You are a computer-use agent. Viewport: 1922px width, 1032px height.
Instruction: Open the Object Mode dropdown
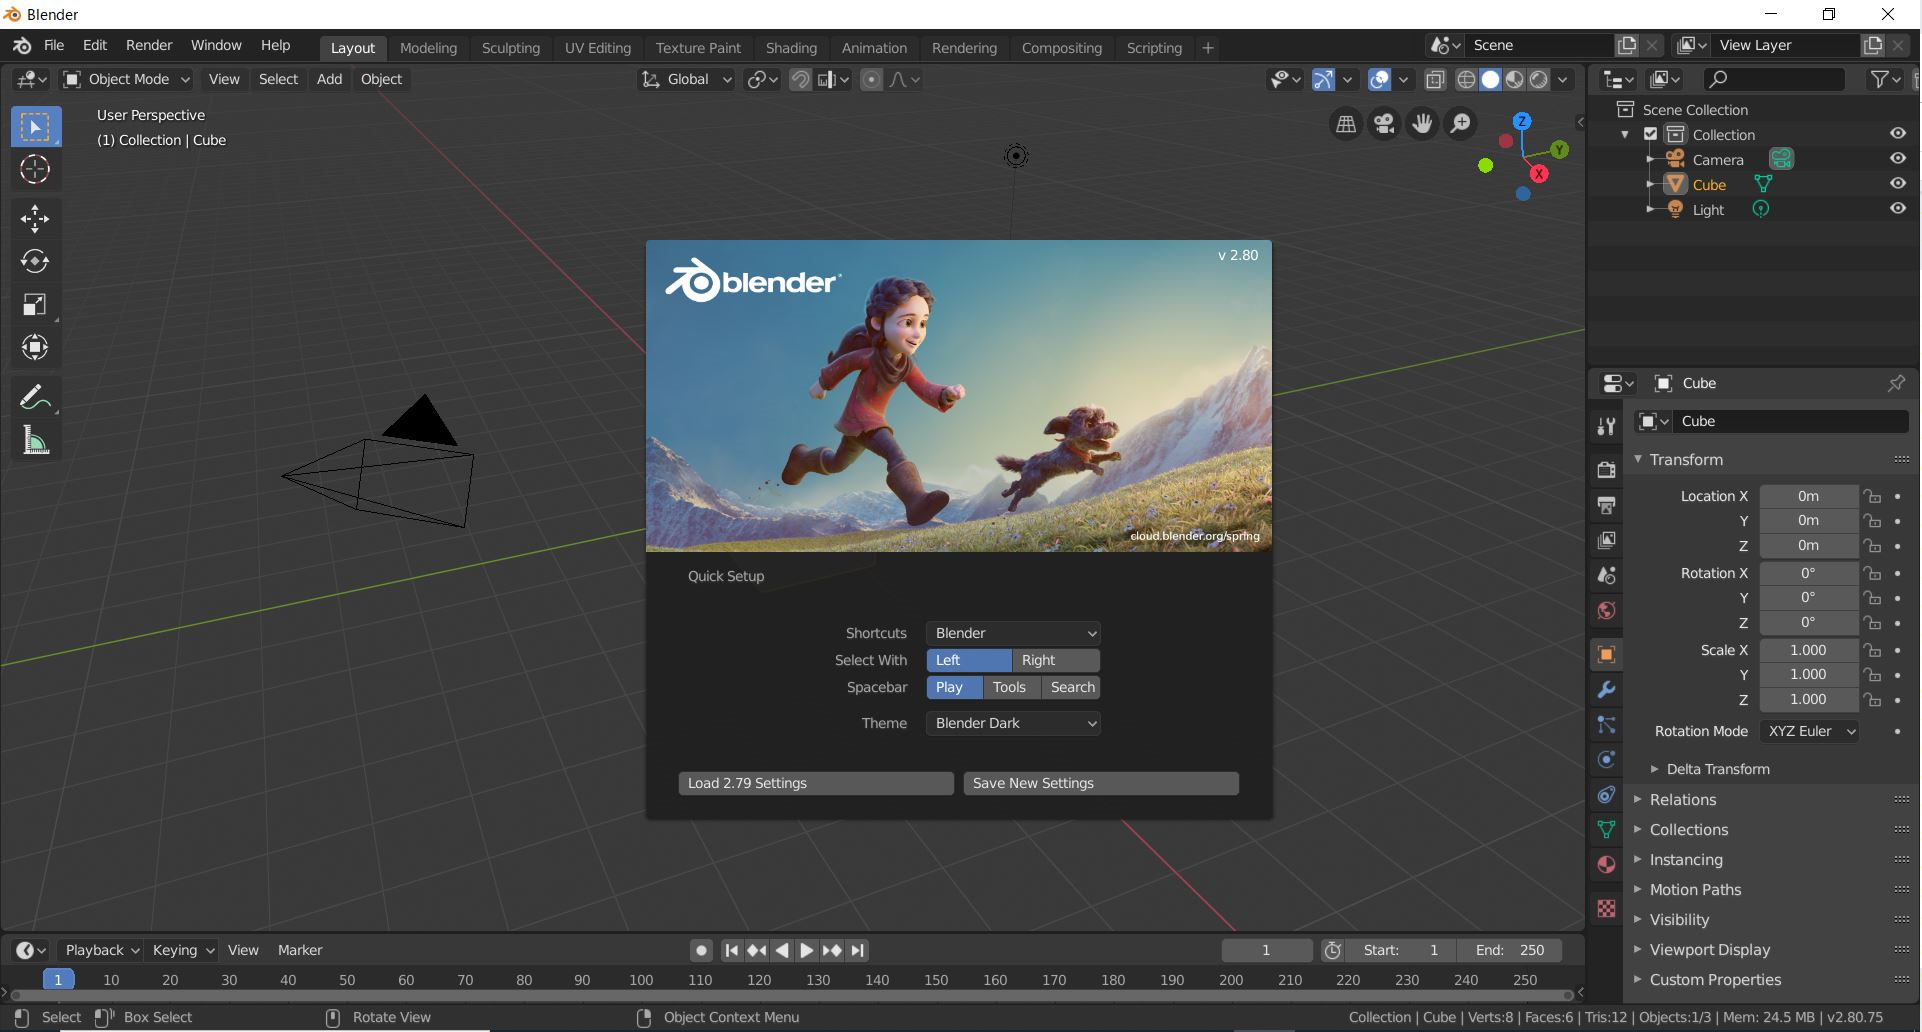[x=126, y=79]
